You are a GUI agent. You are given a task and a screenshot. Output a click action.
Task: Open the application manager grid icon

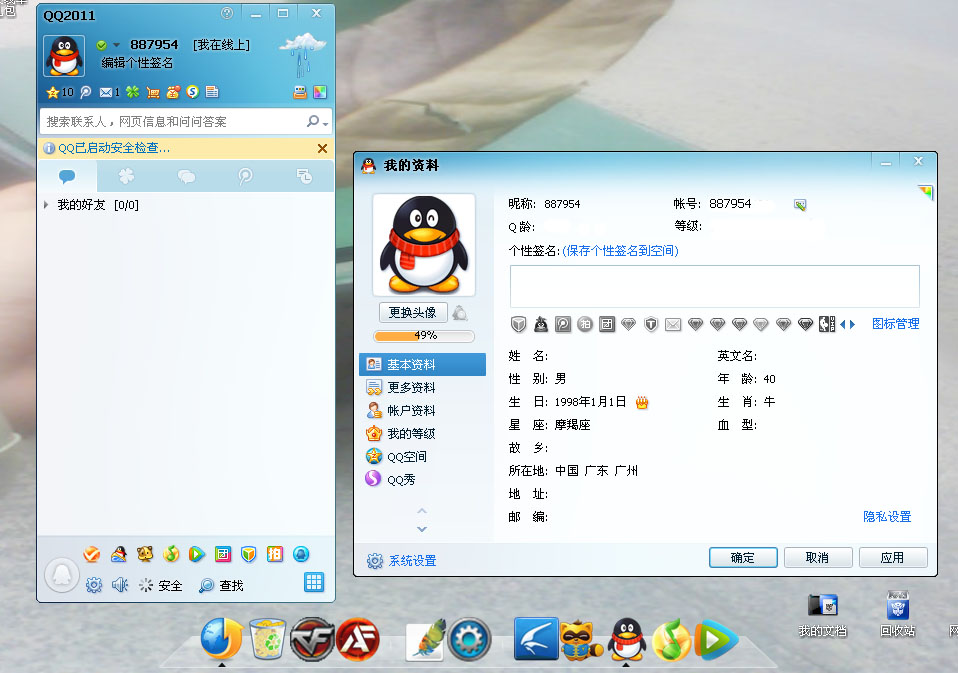click(x=314, y=582)
